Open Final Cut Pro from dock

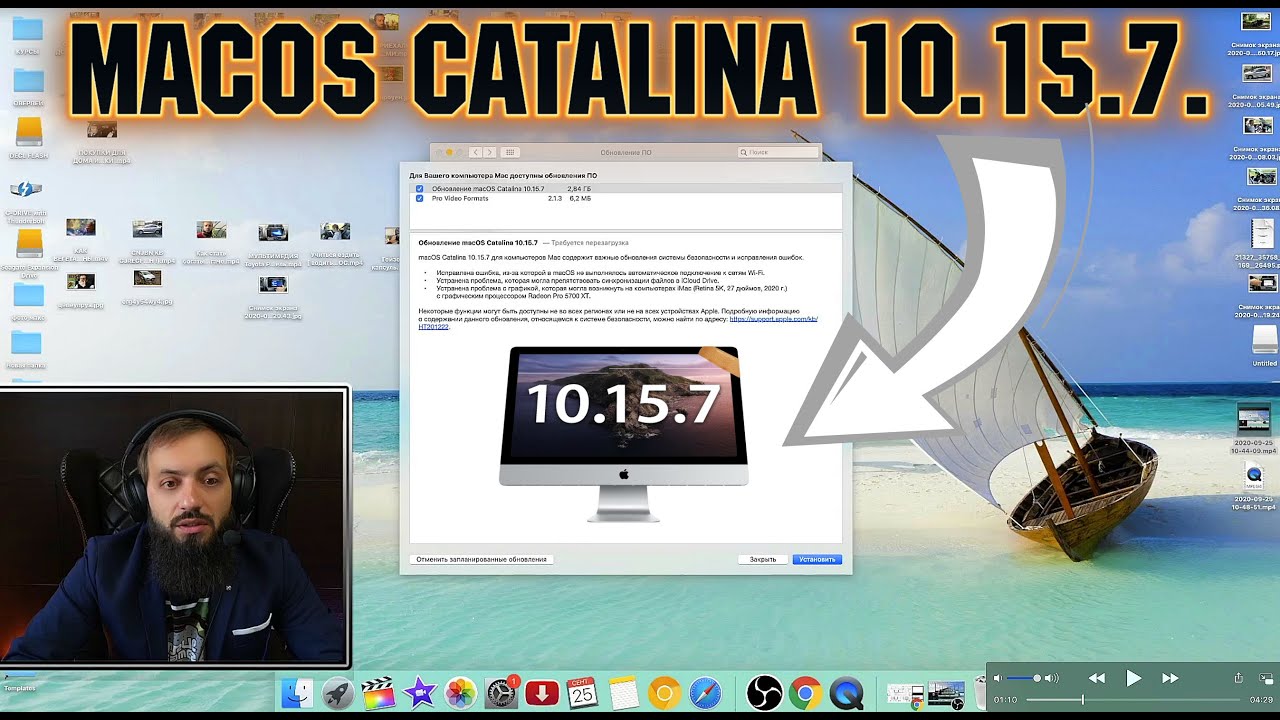pos(378,693)
